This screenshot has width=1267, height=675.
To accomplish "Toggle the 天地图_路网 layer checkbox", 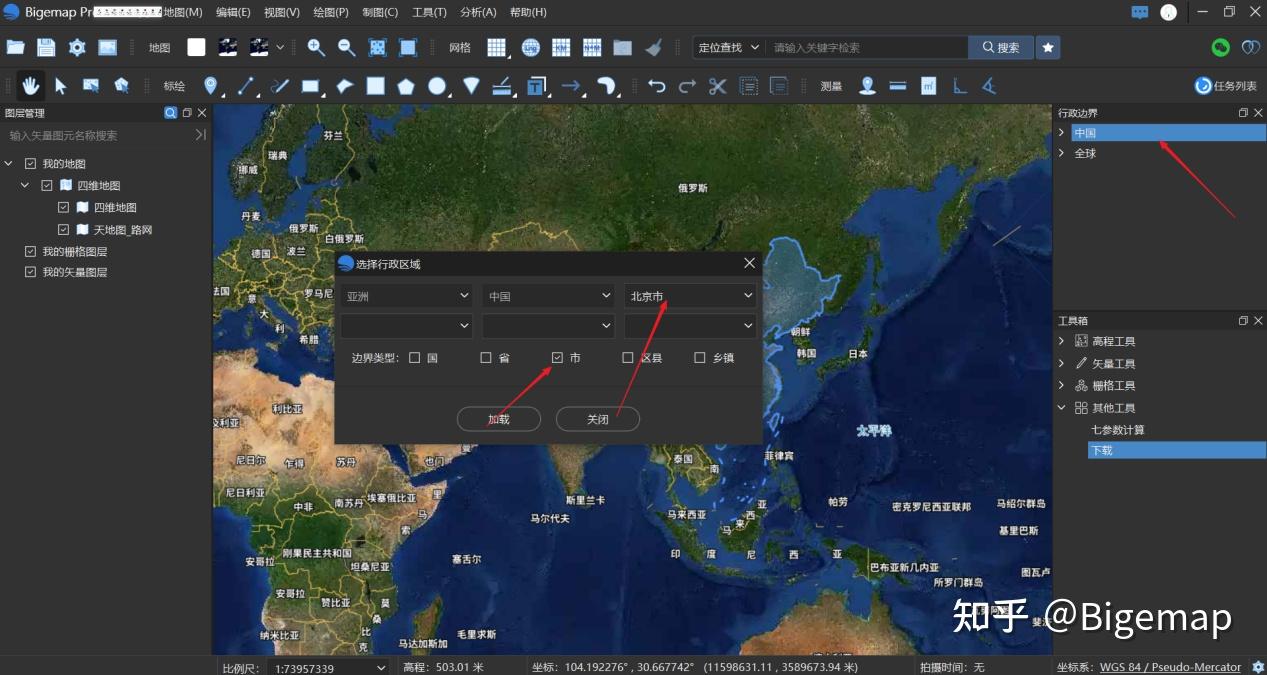I will 64,230.
